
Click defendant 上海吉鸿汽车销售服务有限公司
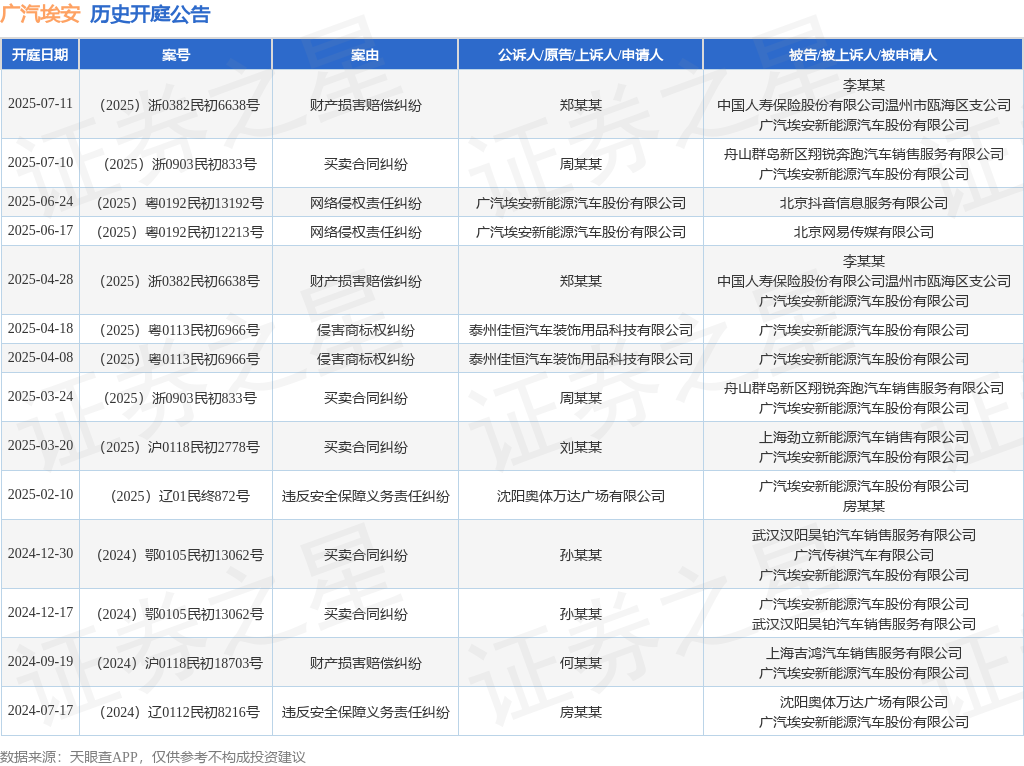(863, 654)
